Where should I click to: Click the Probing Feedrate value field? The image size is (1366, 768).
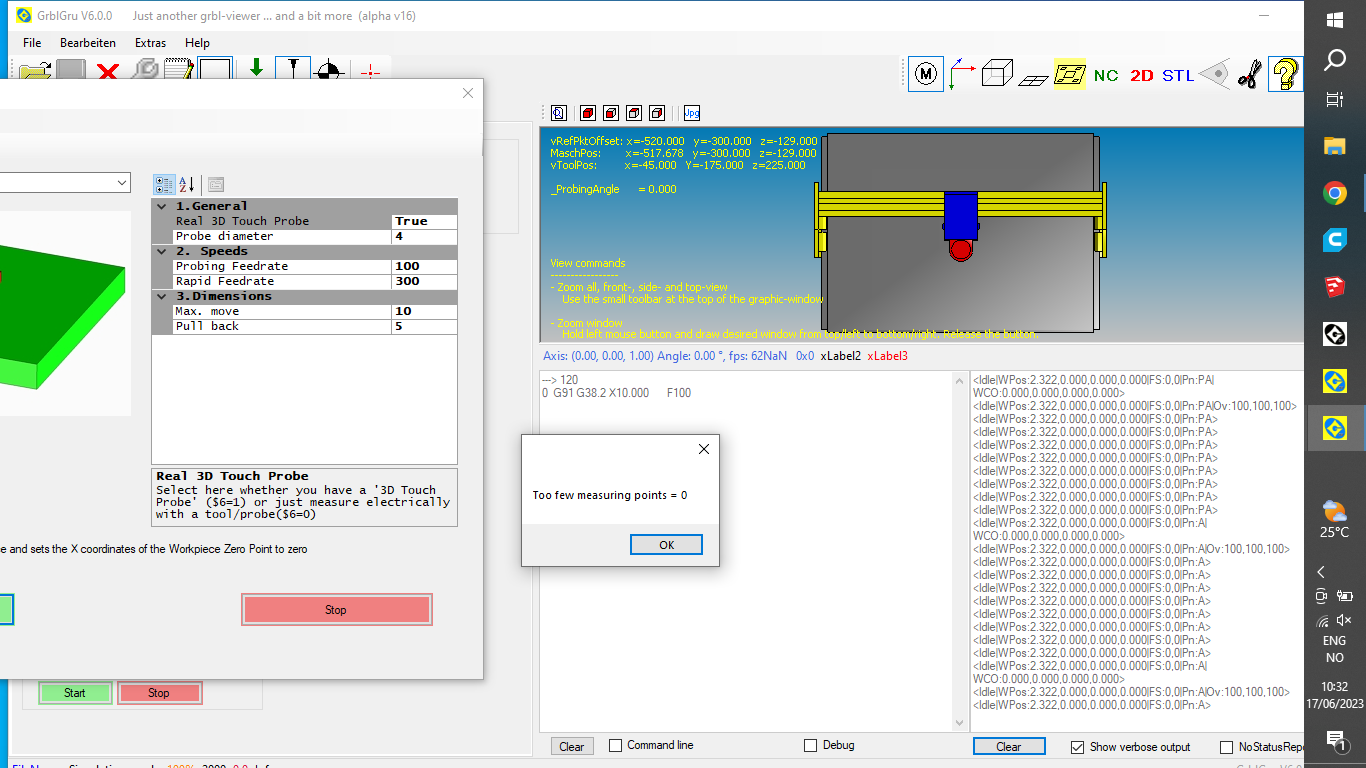[424, 266]
